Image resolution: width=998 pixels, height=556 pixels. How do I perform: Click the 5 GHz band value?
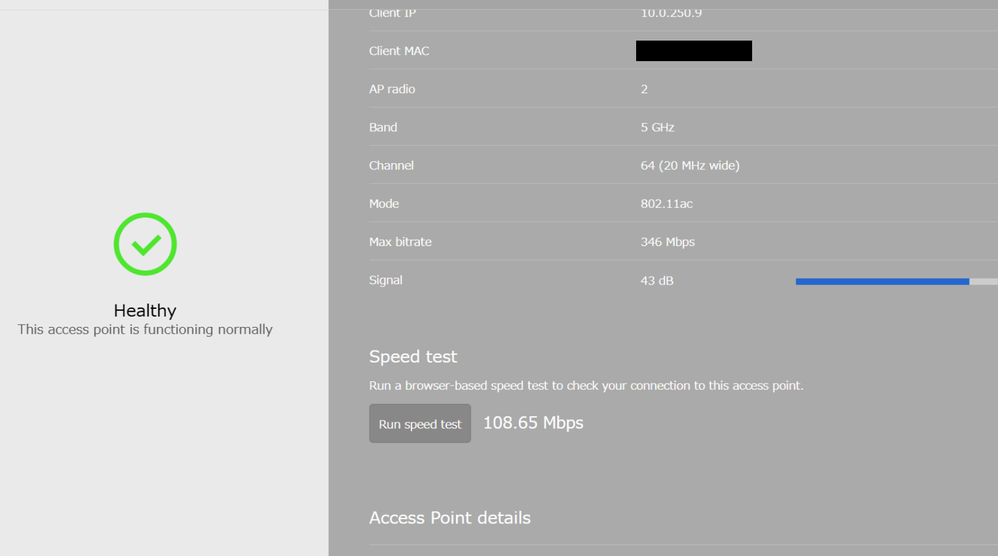click(657, 128)
